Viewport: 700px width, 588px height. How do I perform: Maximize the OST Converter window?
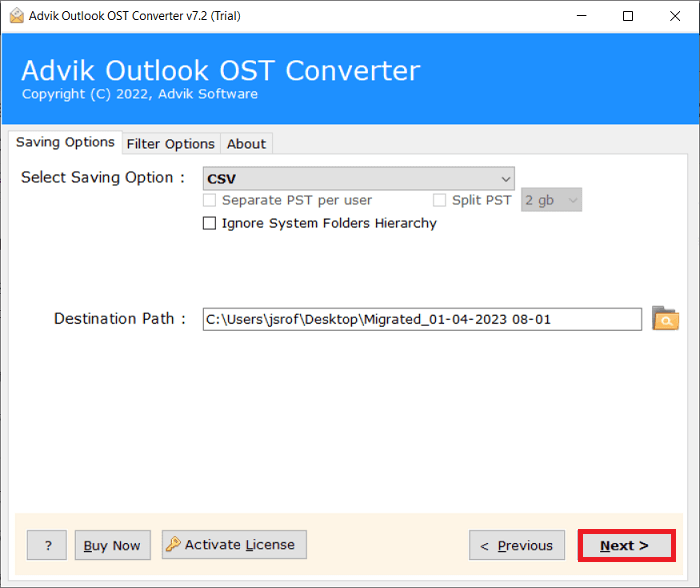628,16
